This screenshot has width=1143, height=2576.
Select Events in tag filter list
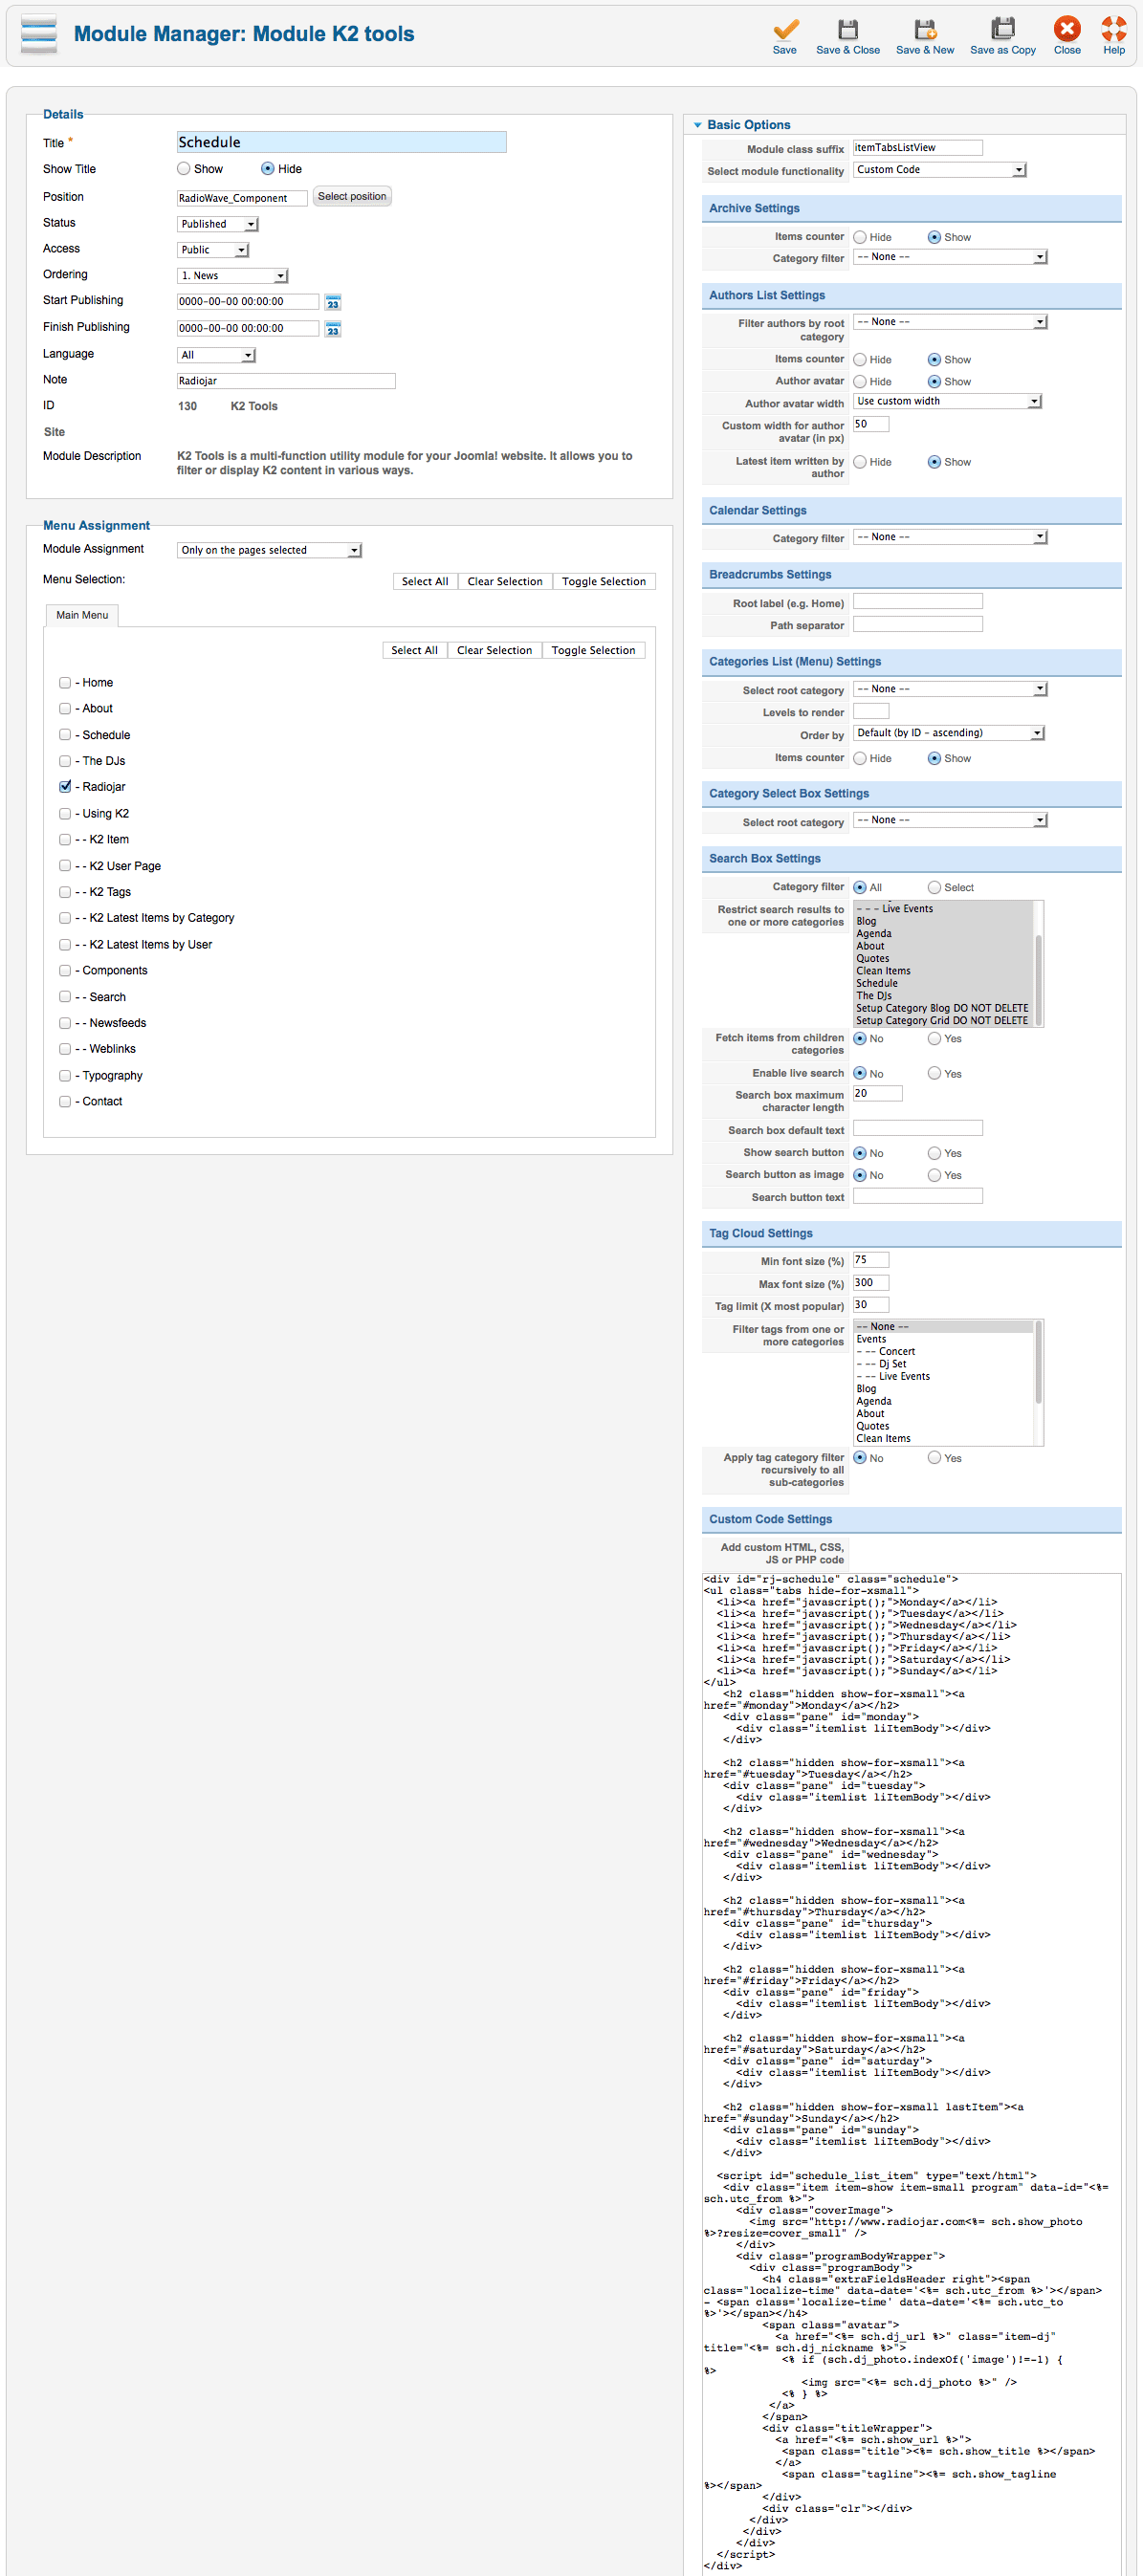[x=871, y=1340]
